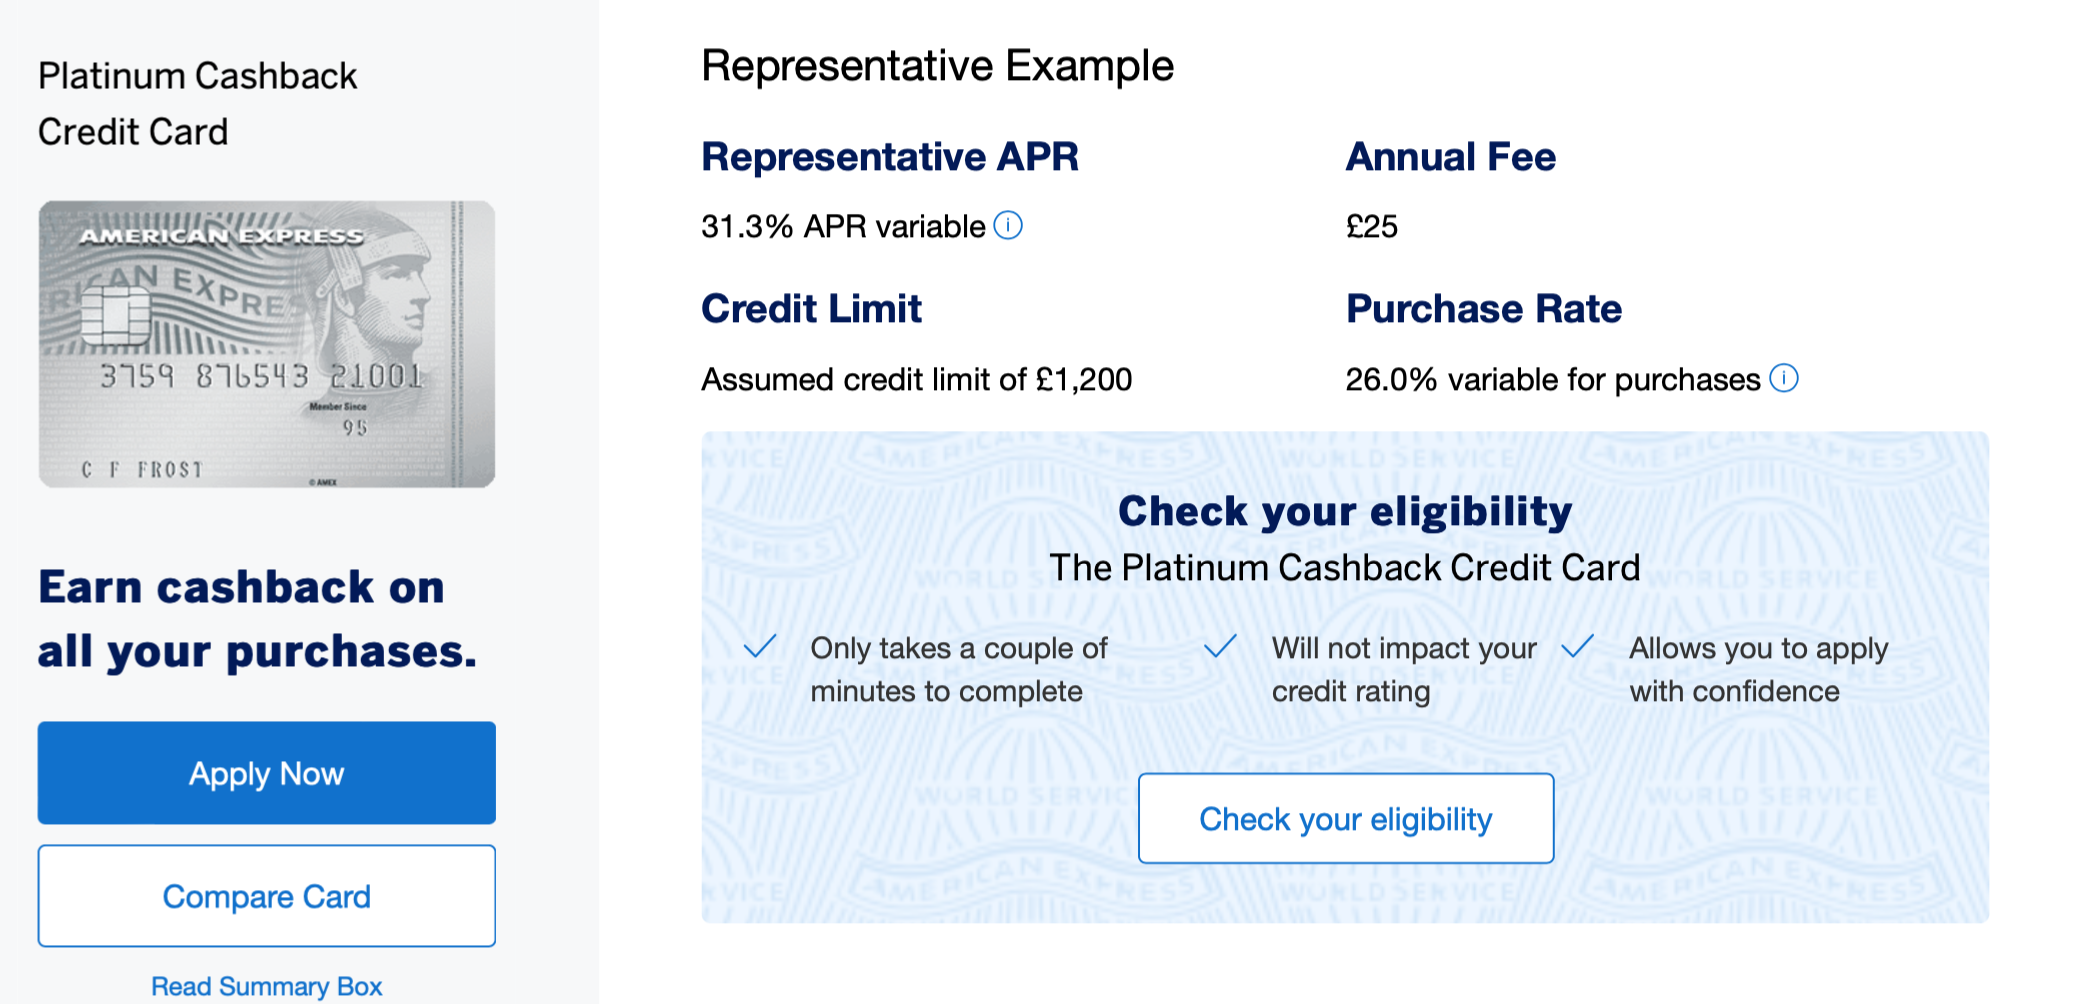This screenshot has width=2088, height=1004.
Task: Click the Apply Now button
Action: (x=267, y=773)
